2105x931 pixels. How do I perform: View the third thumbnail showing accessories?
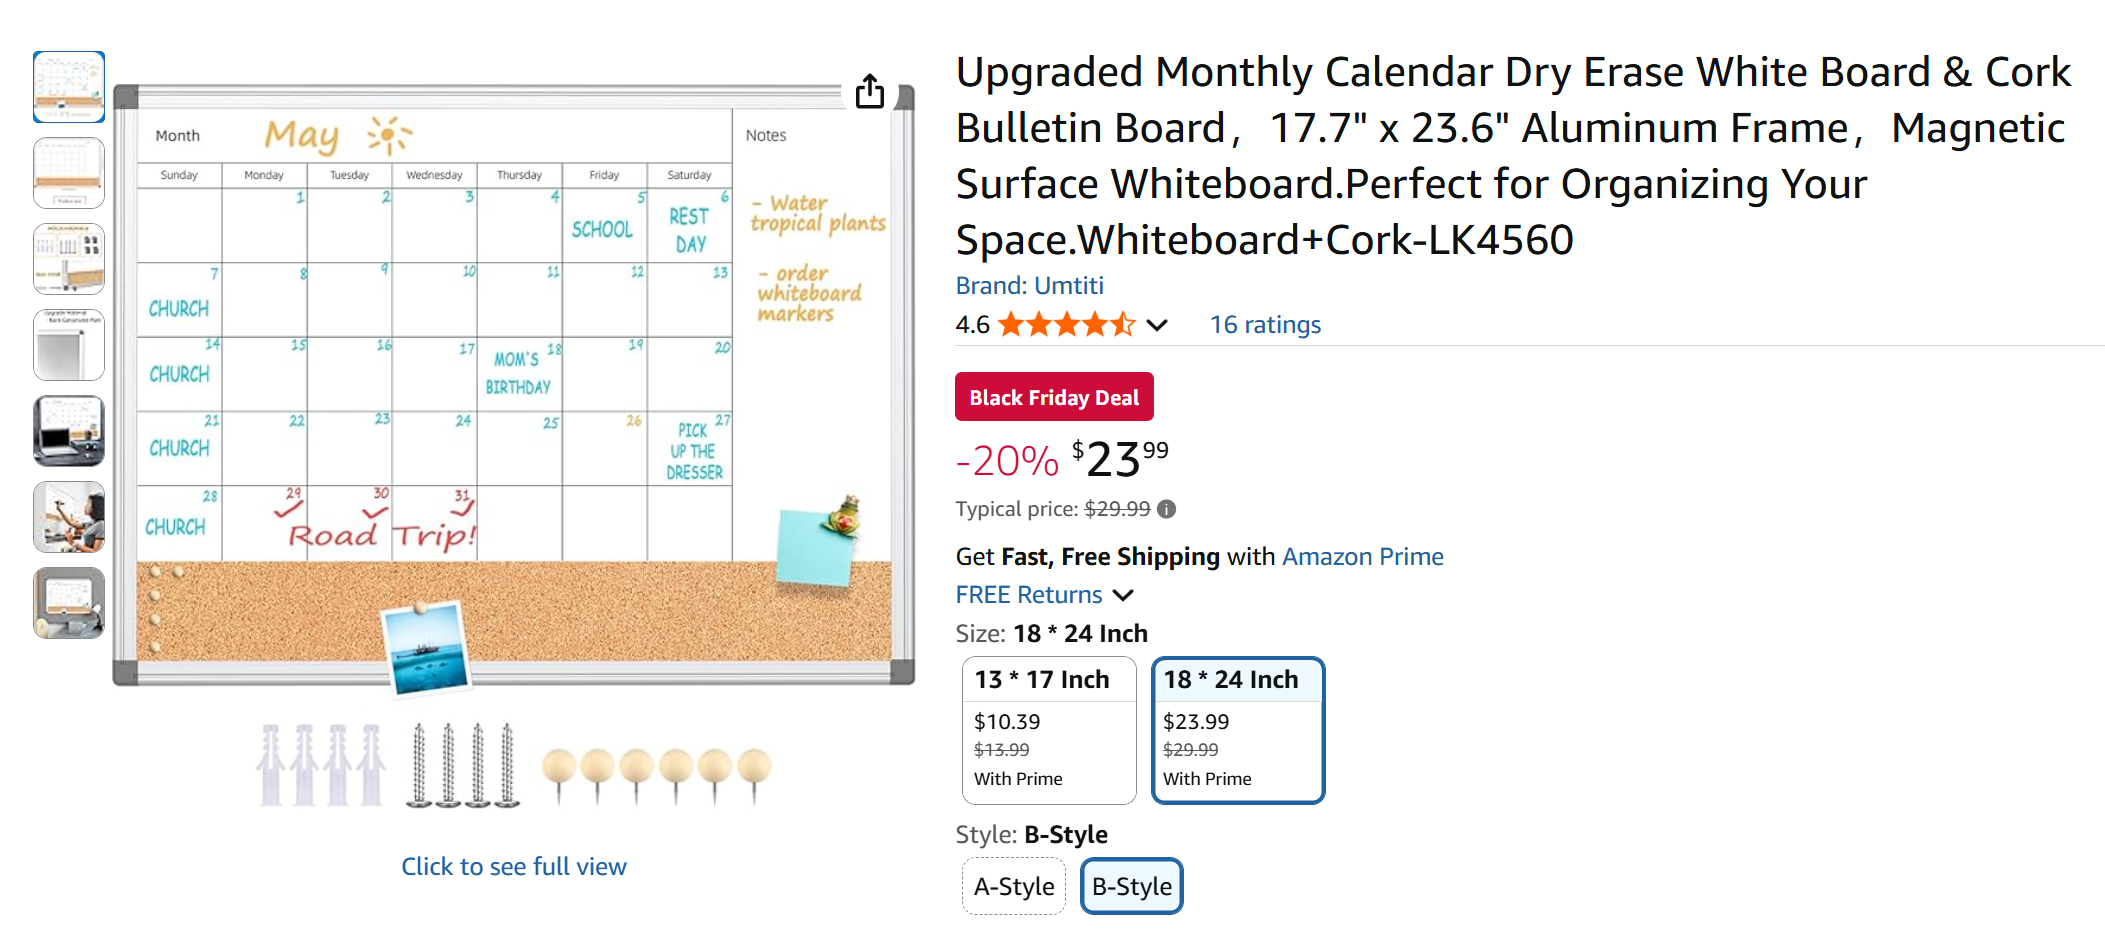point(69,259)
